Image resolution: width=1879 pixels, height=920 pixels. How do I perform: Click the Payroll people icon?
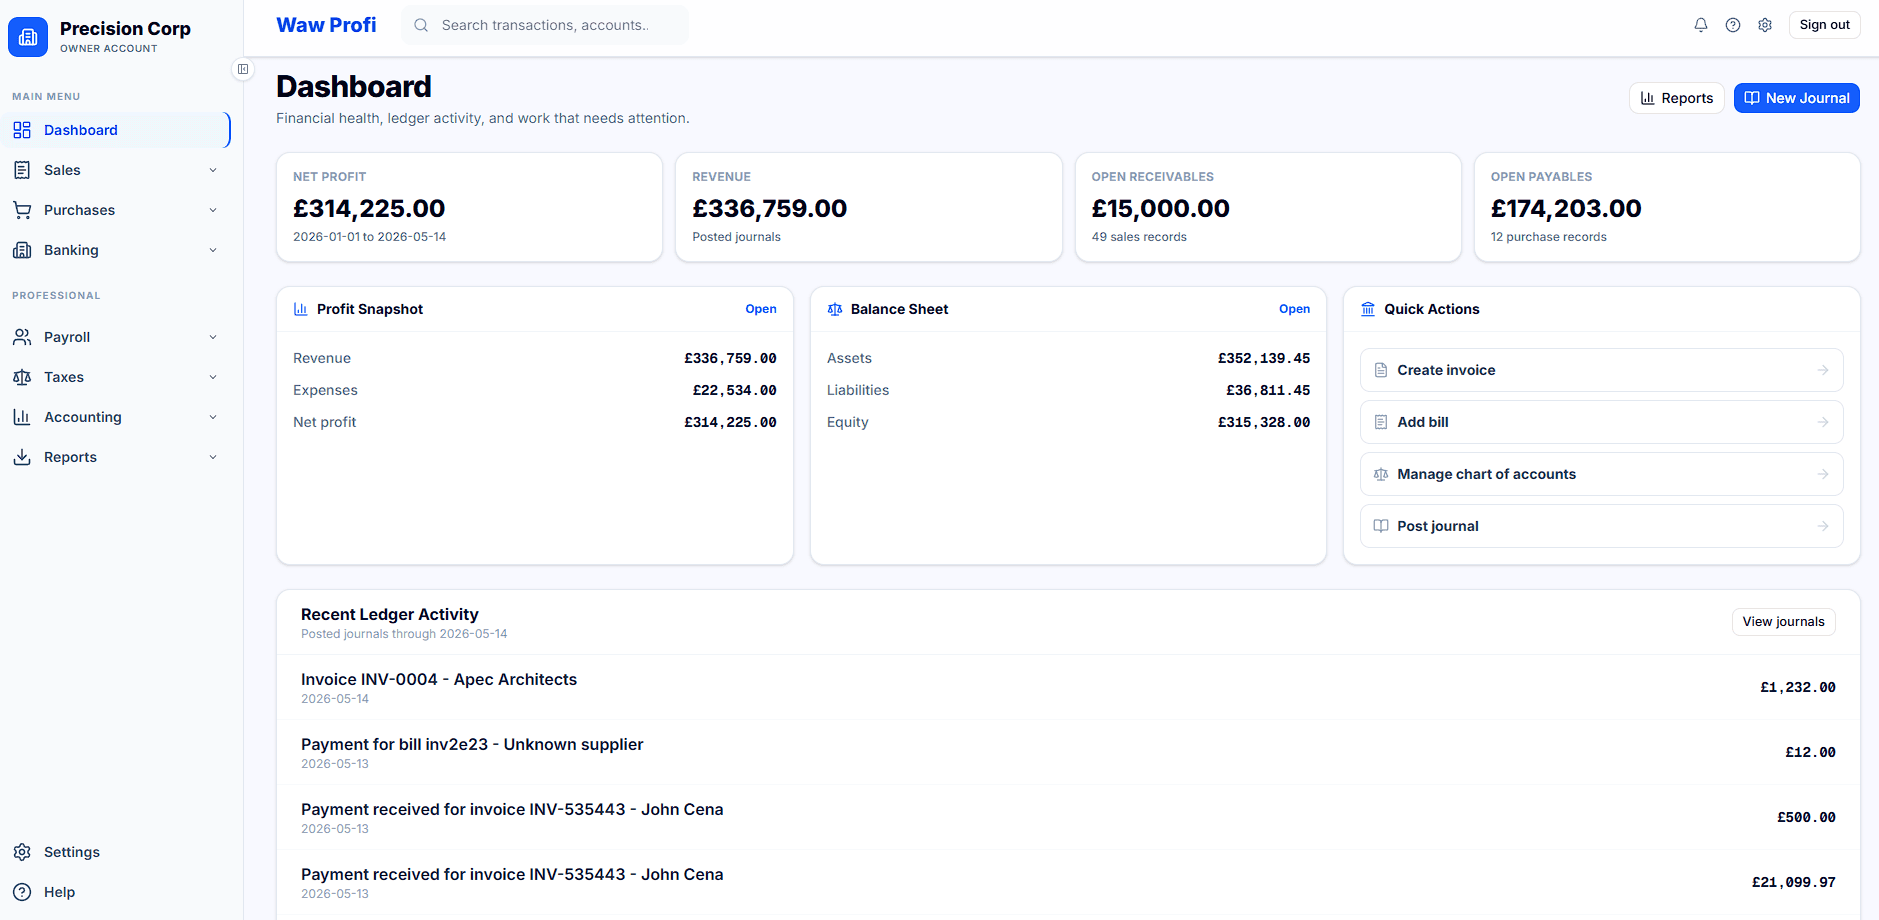(x=22, y=337)
